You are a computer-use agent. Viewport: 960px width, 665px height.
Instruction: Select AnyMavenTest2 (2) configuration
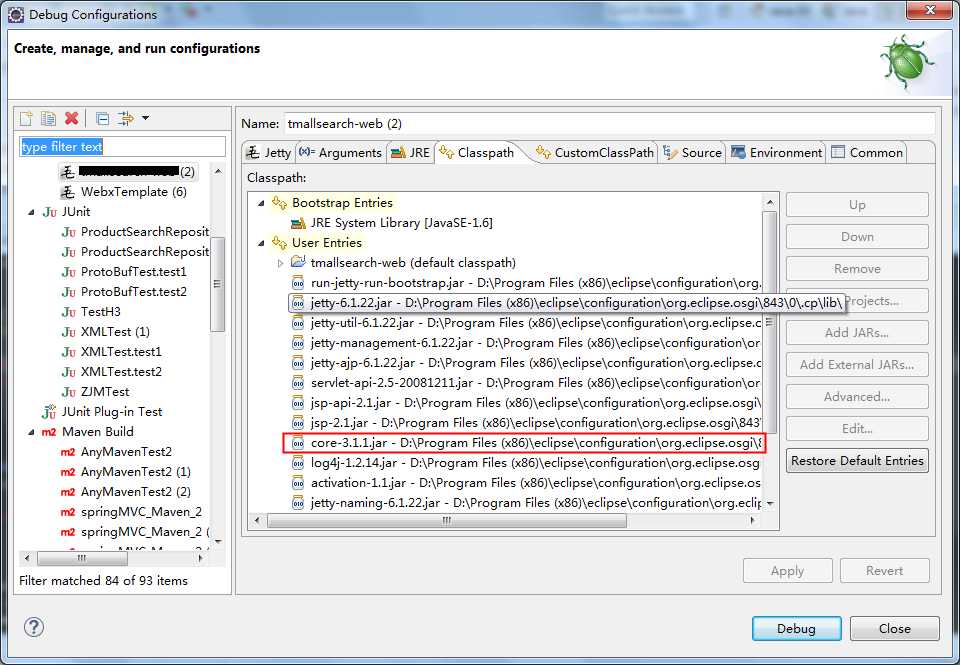point(135,492)
